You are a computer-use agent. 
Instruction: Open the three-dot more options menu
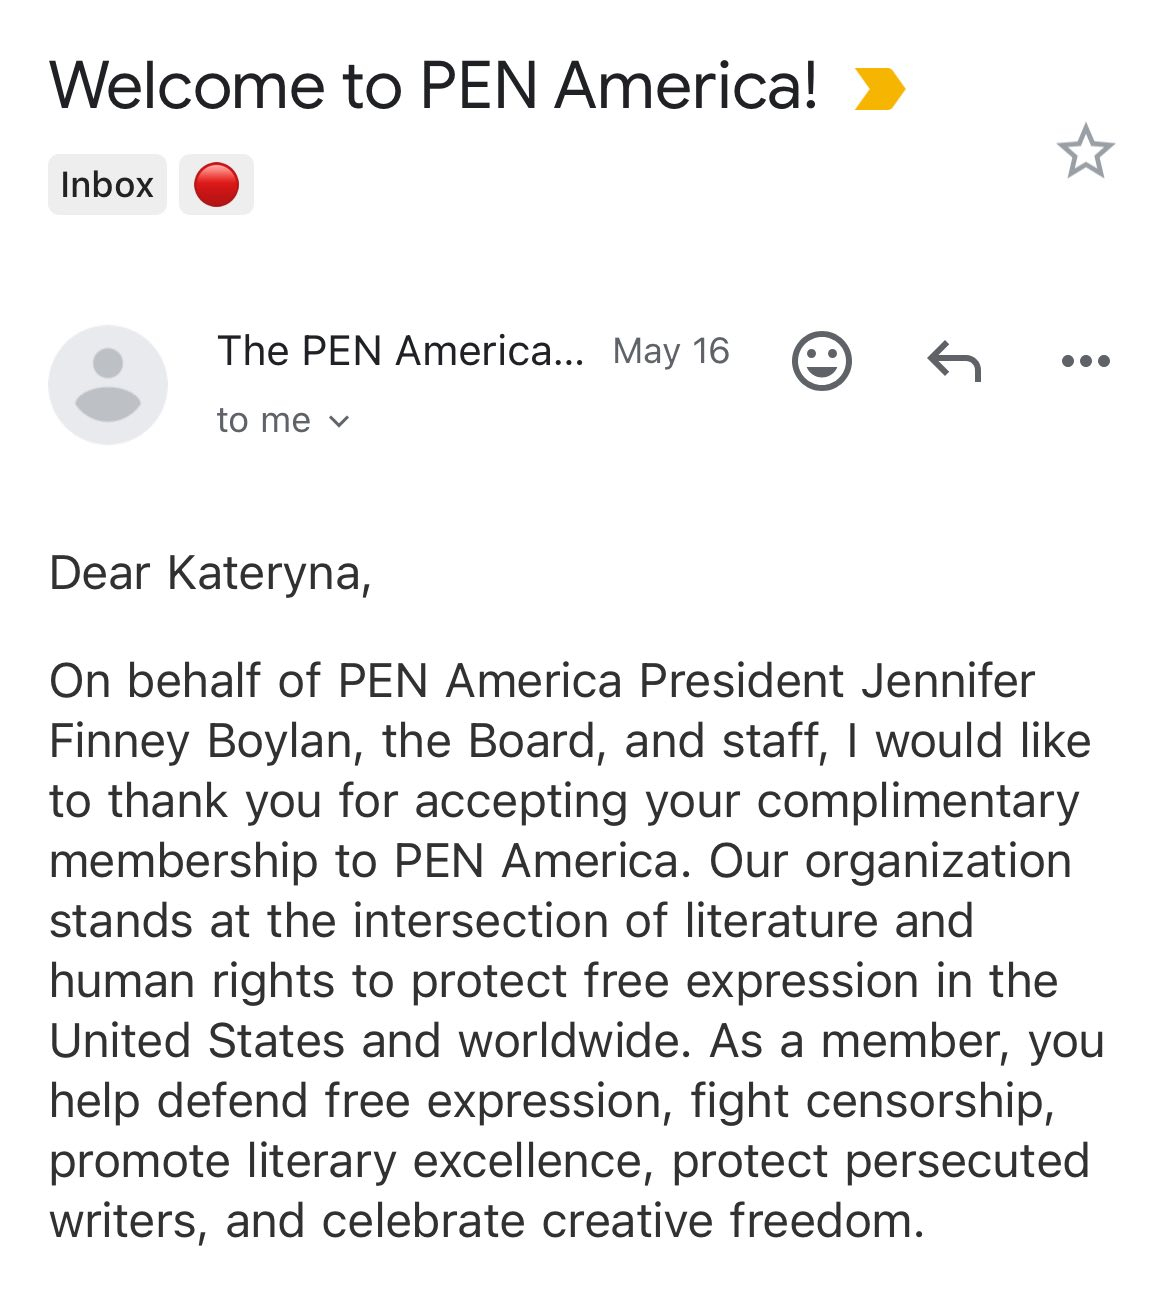[1086, 361]
